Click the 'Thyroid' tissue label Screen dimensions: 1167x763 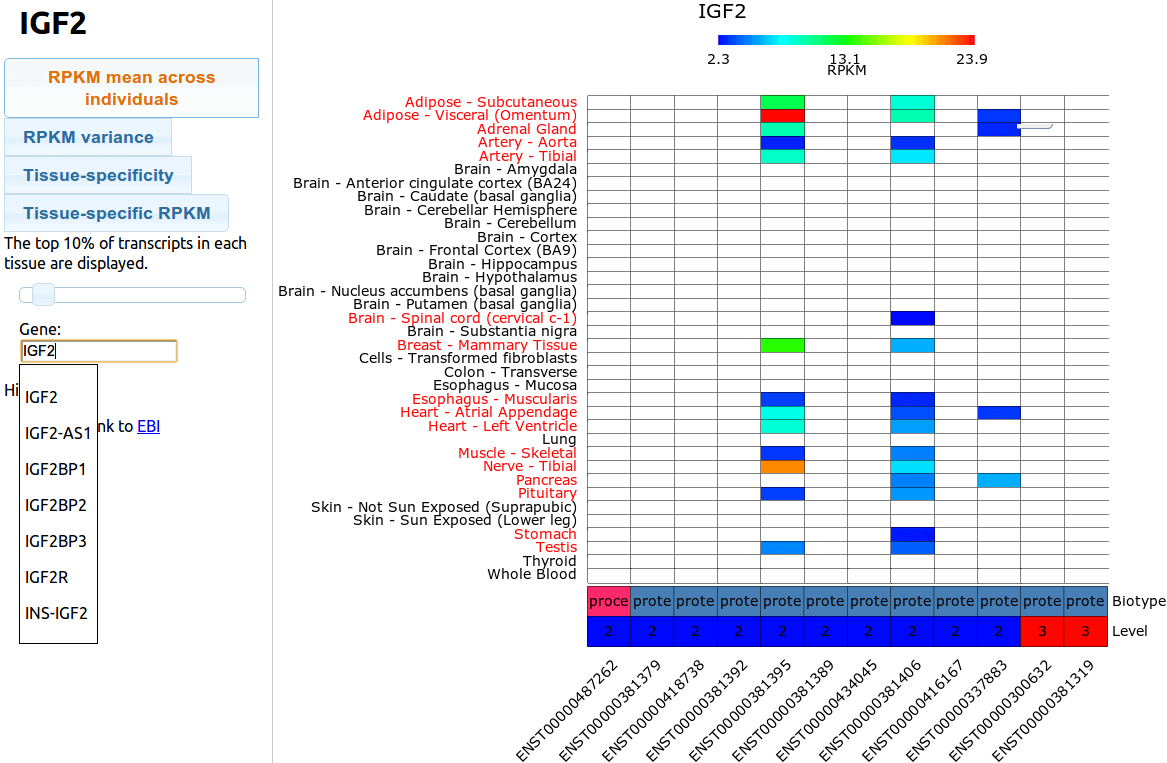[x=549, y=561]
